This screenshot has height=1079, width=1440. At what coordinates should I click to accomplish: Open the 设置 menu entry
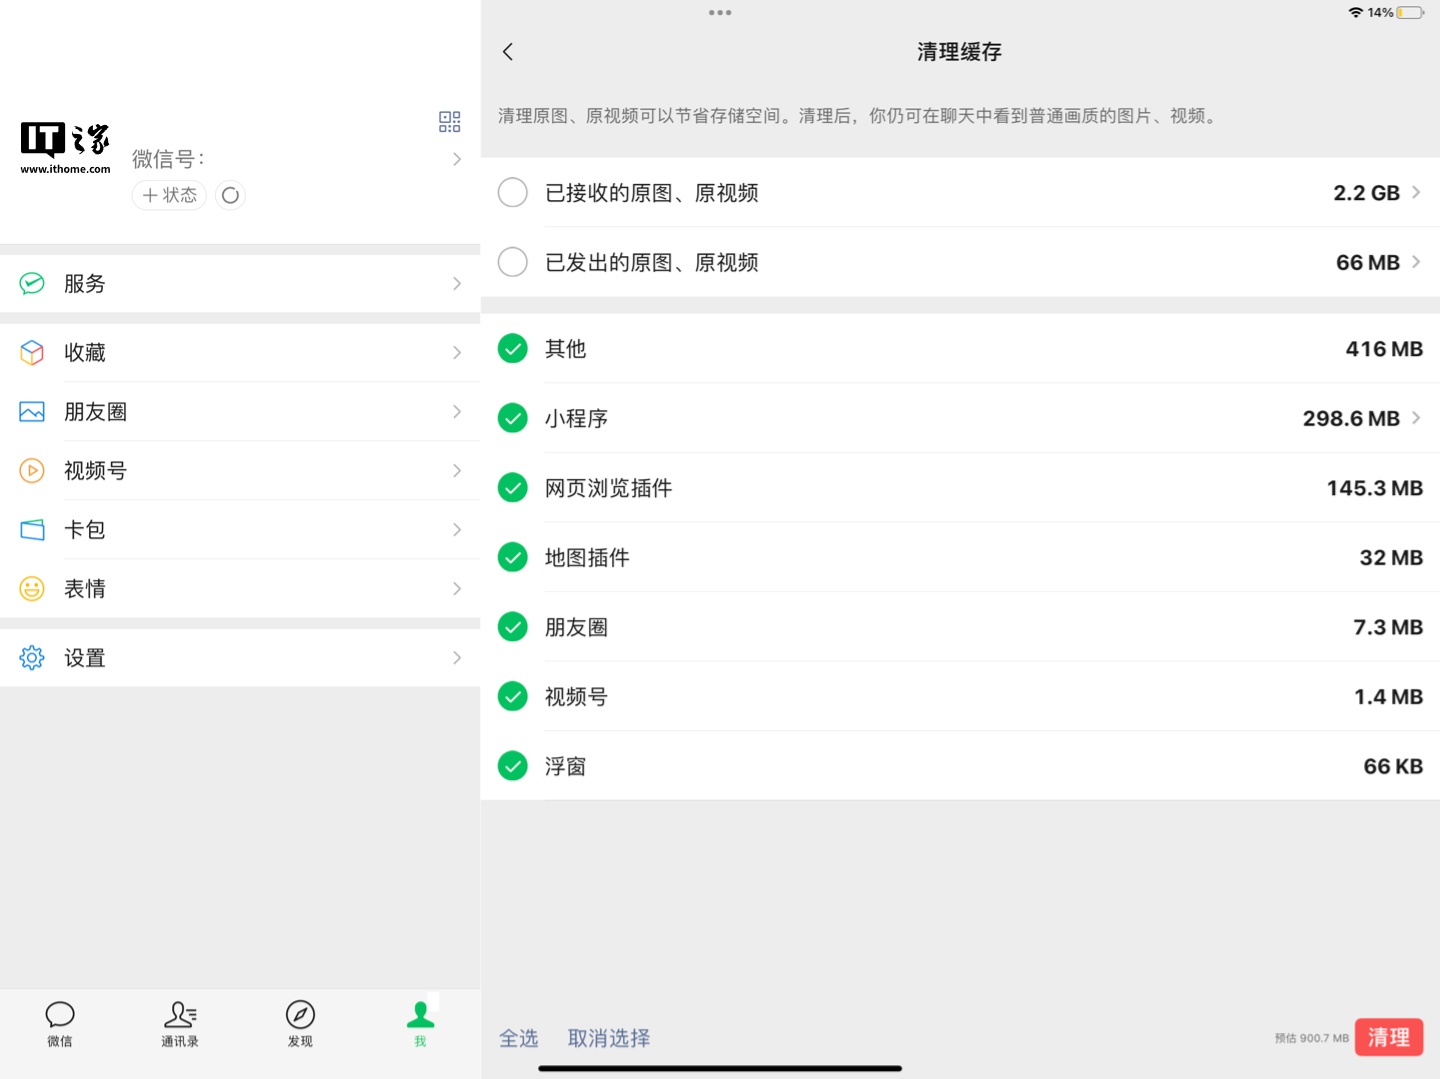240,658
